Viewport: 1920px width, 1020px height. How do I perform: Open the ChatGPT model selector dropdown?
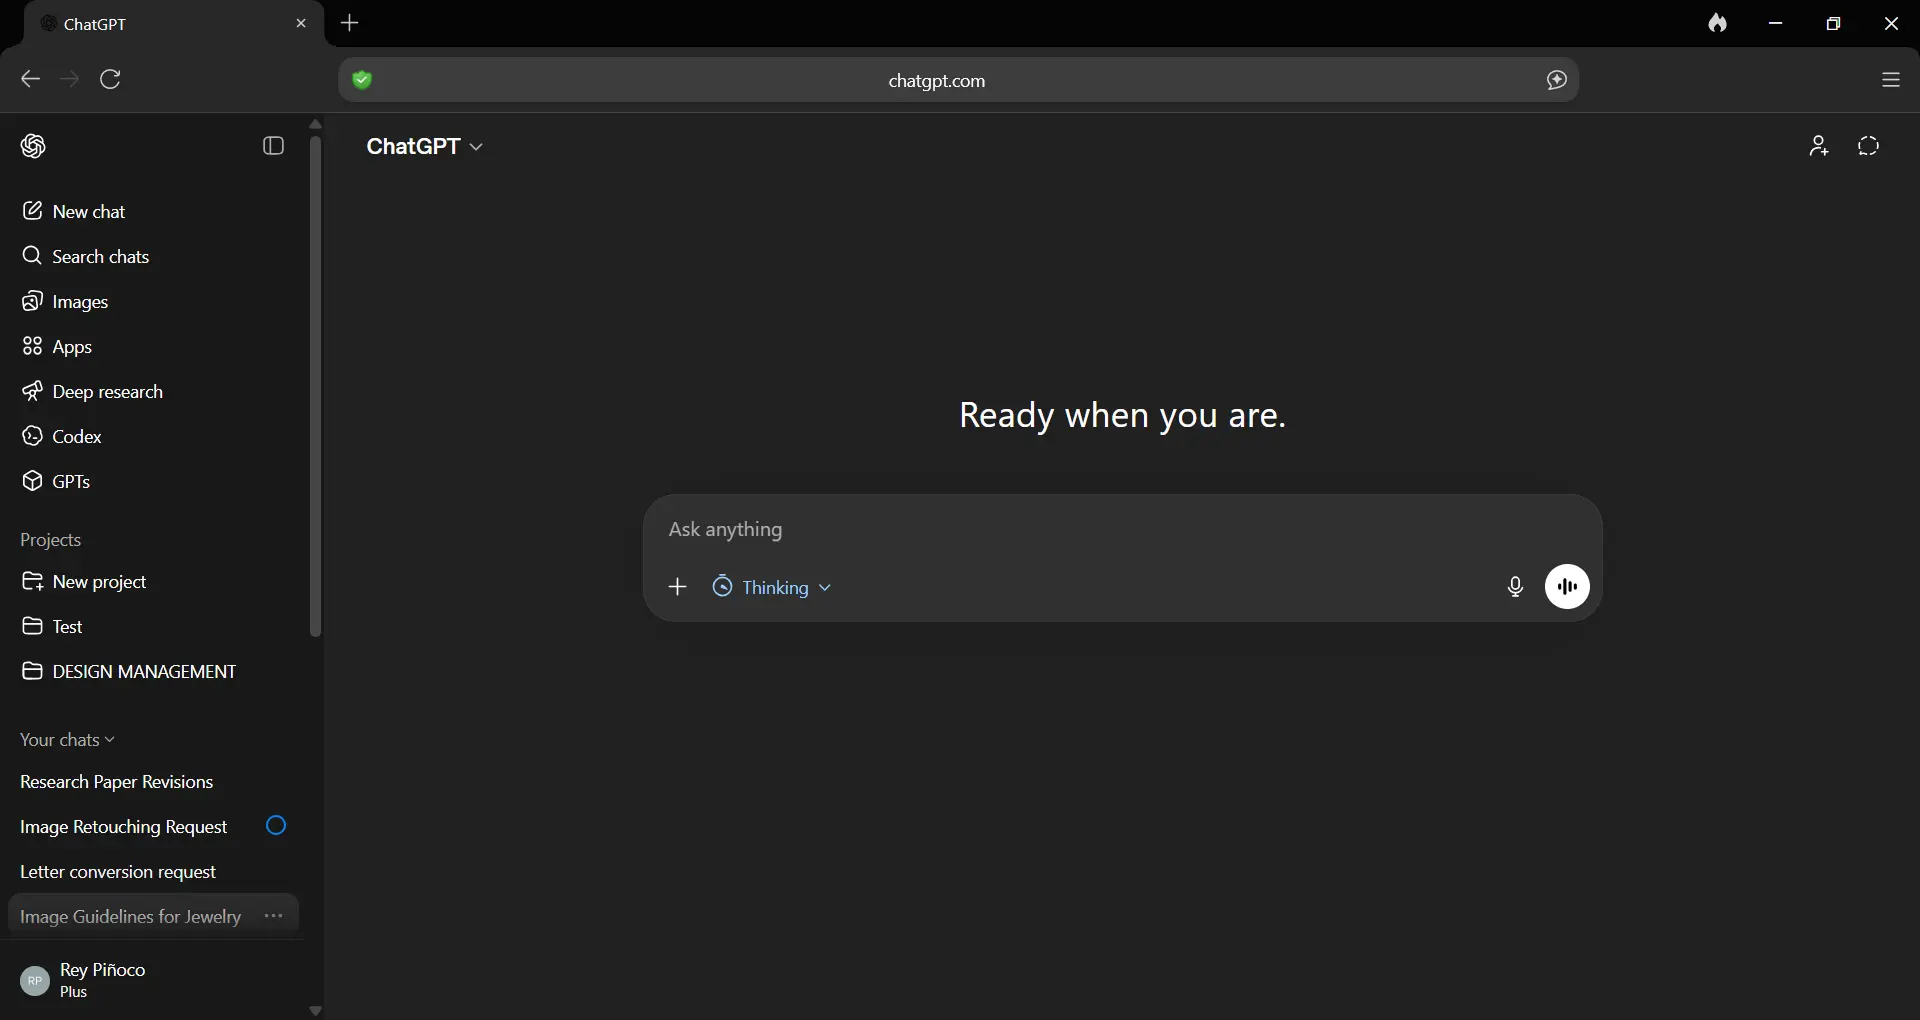(425, 146)
